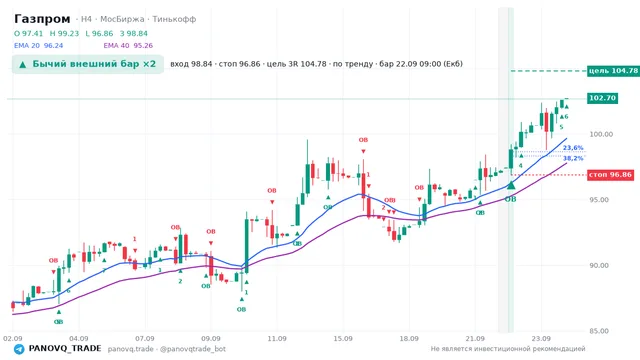Screen dimensions: 640x360
Task: Click the 'L 96.86' low value
Action: pyautogui.click(x=99, y=33)
